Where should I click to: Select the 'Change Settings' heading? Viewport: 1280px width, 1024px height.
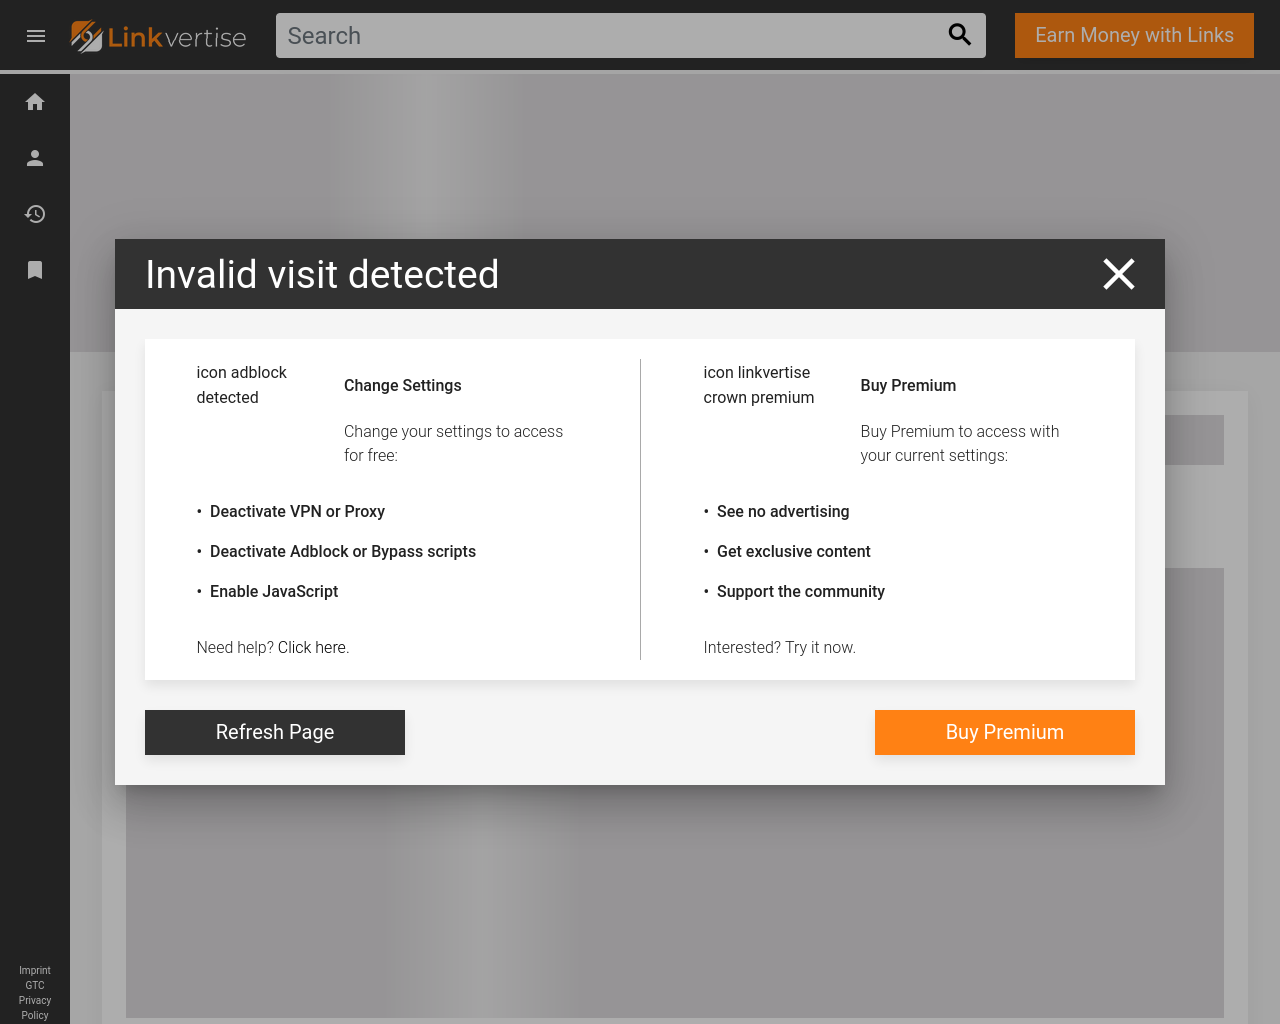point(403,385)
